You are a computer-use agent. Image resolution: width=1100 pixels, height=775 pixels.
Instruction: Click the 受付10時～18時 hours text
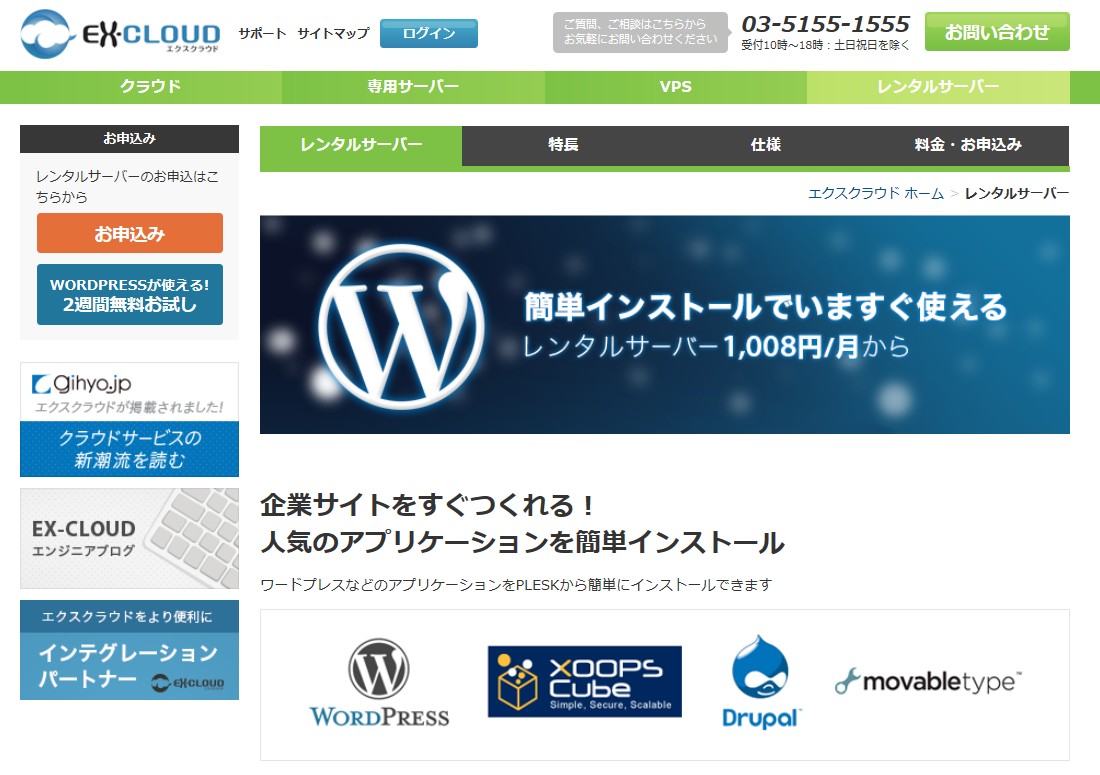pyautogui.click(x=826, y=45)
